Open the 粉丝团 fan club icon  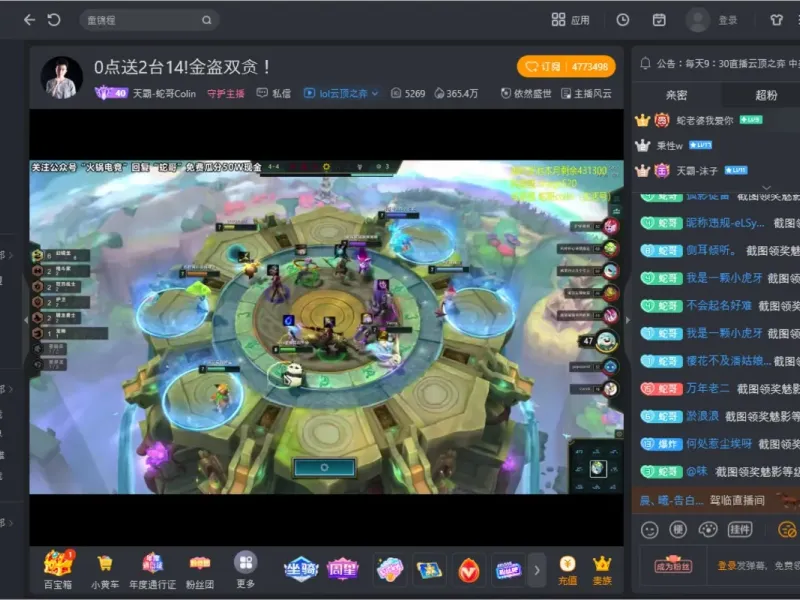tap(199, 569)
